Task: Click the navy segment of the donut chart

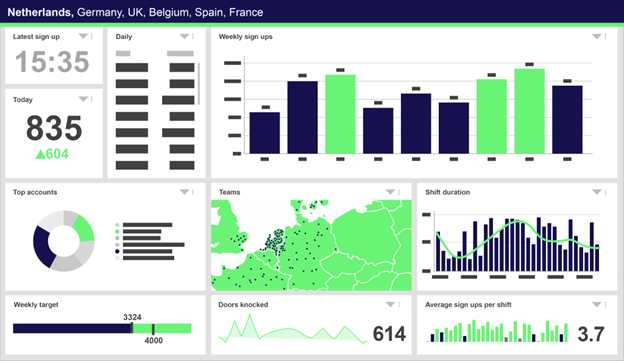Action: [43, 247]
